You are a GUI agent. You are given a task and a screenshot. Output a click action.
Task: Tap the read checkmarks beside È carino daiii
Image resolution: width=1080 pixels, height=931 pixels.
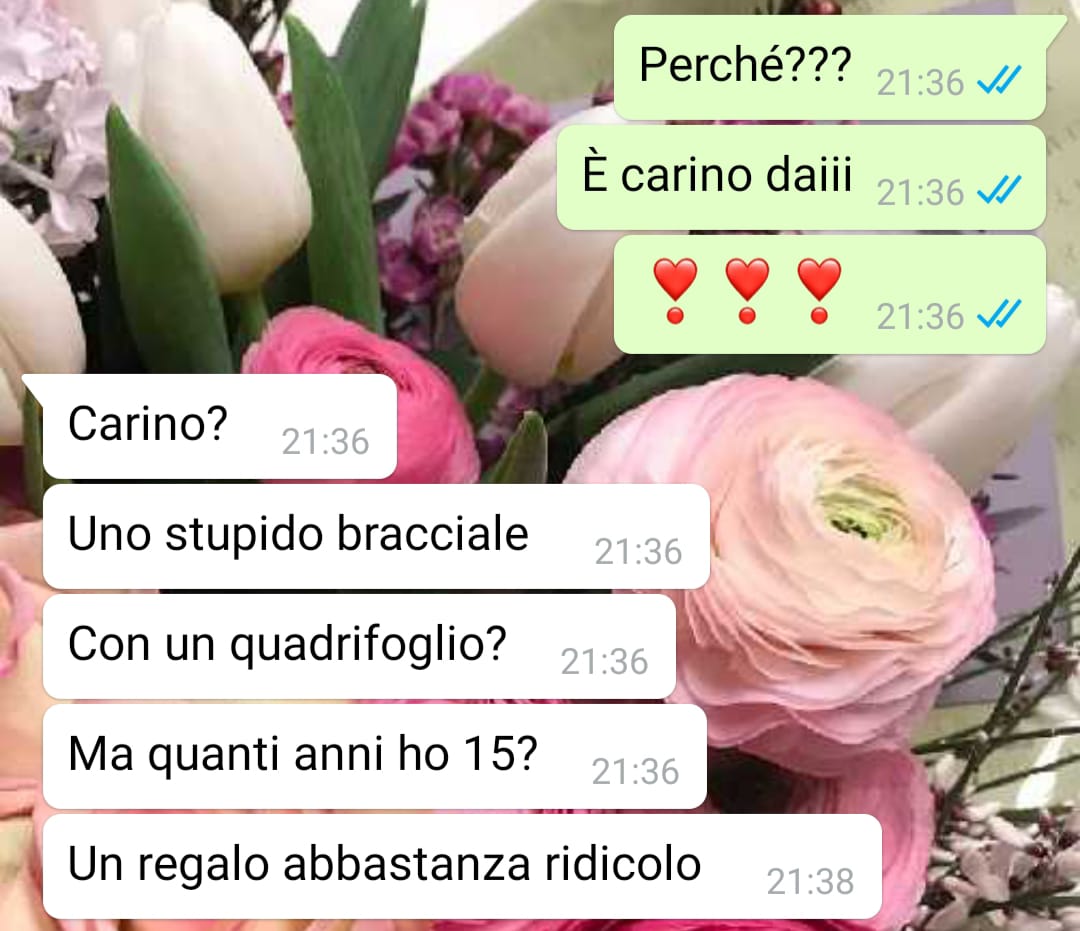999,190
